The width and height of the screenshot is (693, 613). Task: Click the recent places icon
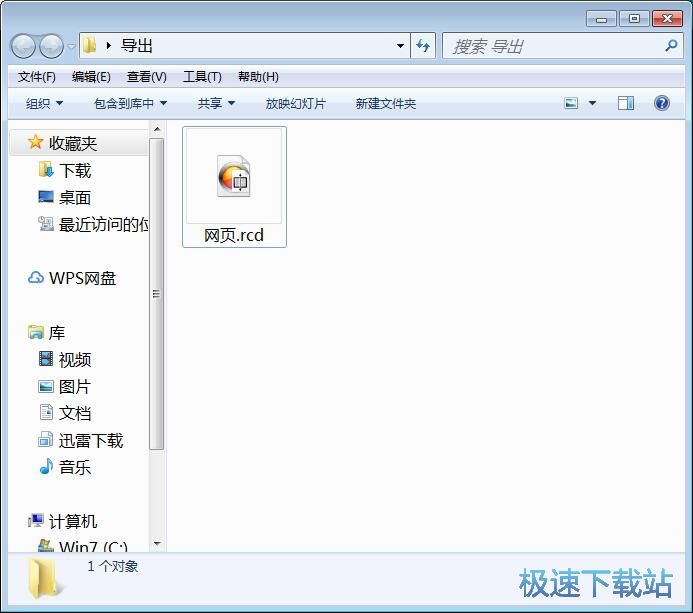(x=46, y=224)
